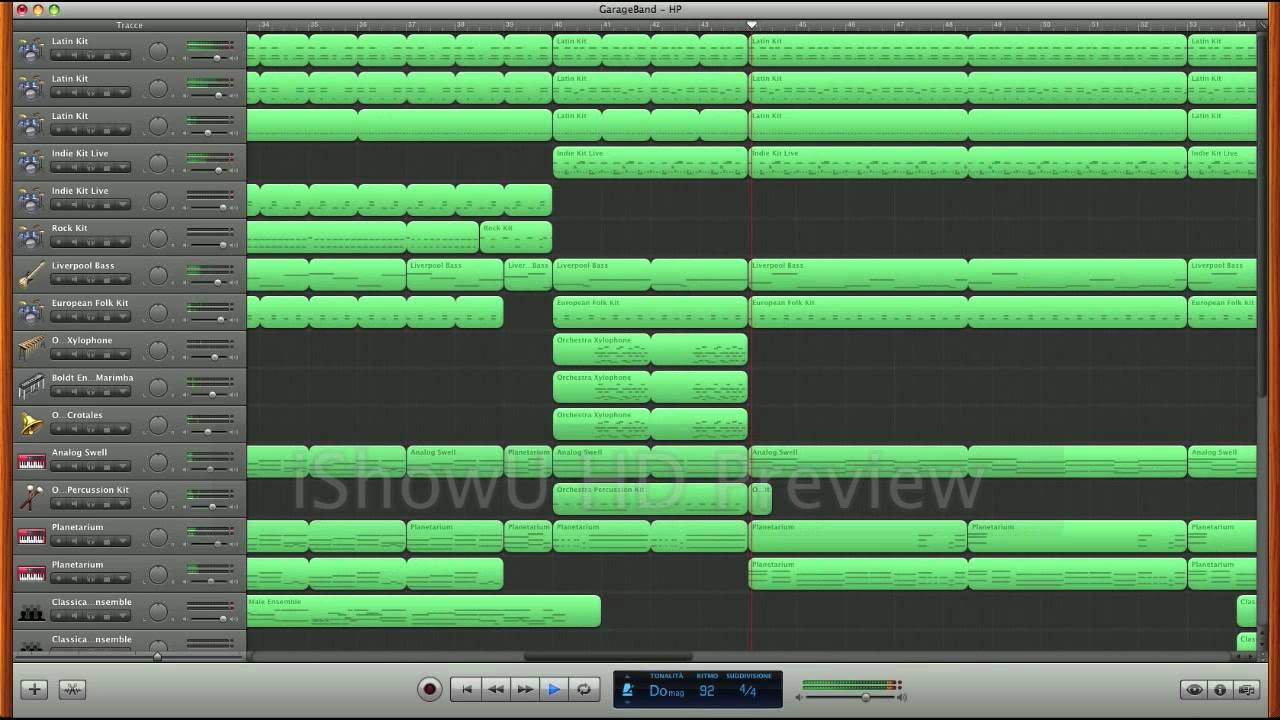Open the 4/4 time signature popup
The image size is (1280, 720).
pos(747,691)
